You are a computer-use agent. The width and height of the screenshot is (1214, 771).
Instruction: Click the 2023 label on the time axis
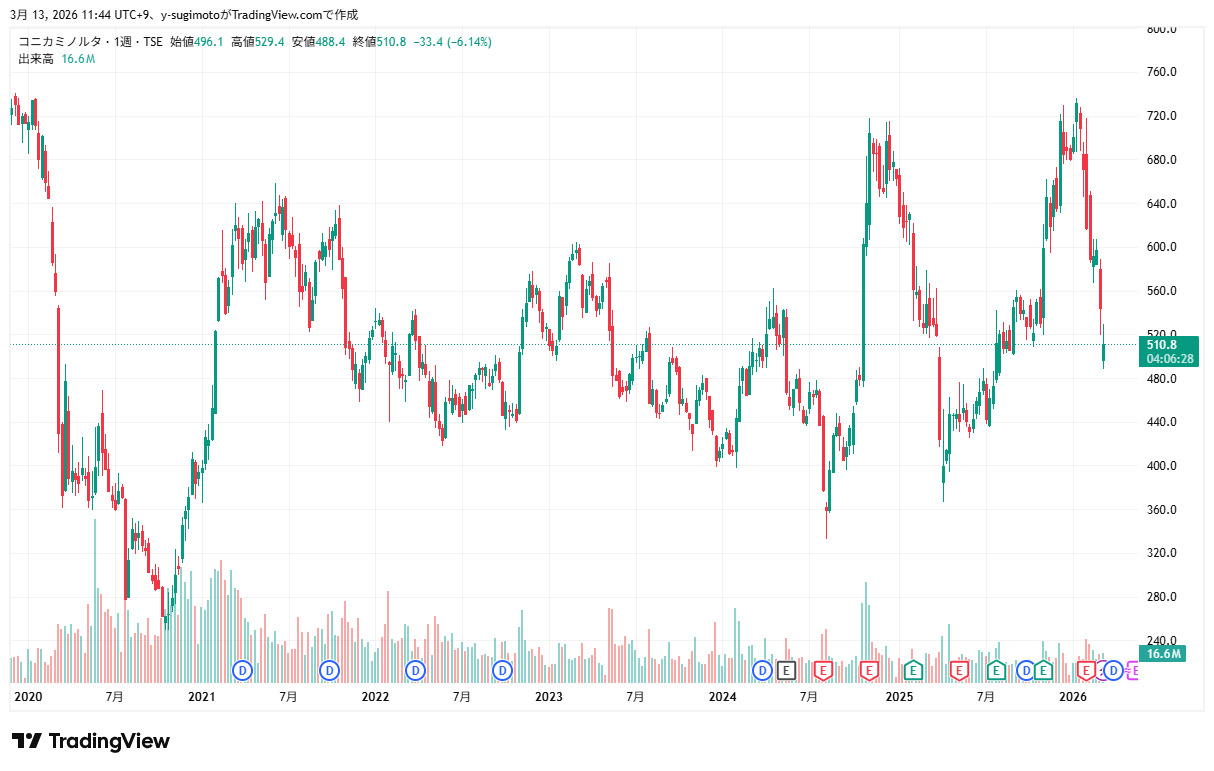pyautogui.click(x=549, y=696)
